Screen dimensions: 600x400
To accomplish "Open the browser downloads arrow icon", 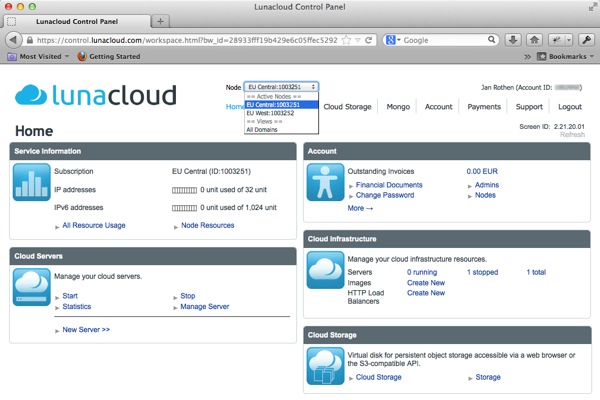I will pos(513,40).
